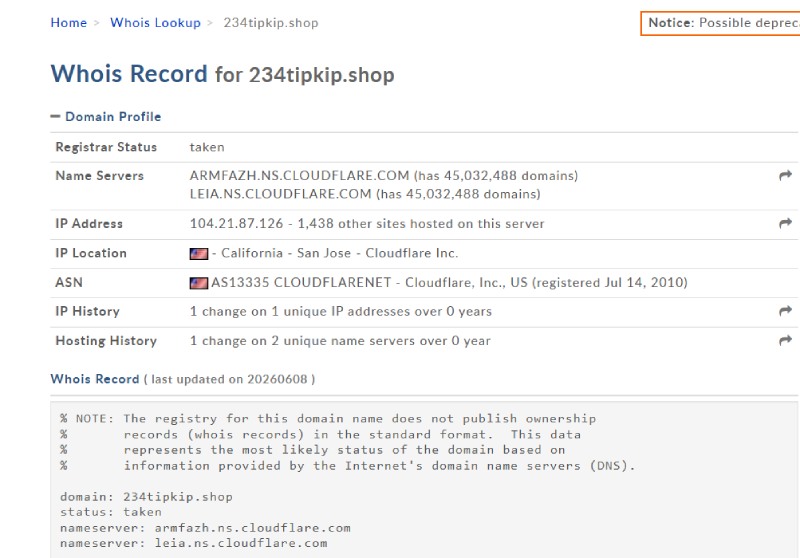Collapse the Domain Profile section
The width and height of the screenshot is (800, 558).
tap(106, 116)
